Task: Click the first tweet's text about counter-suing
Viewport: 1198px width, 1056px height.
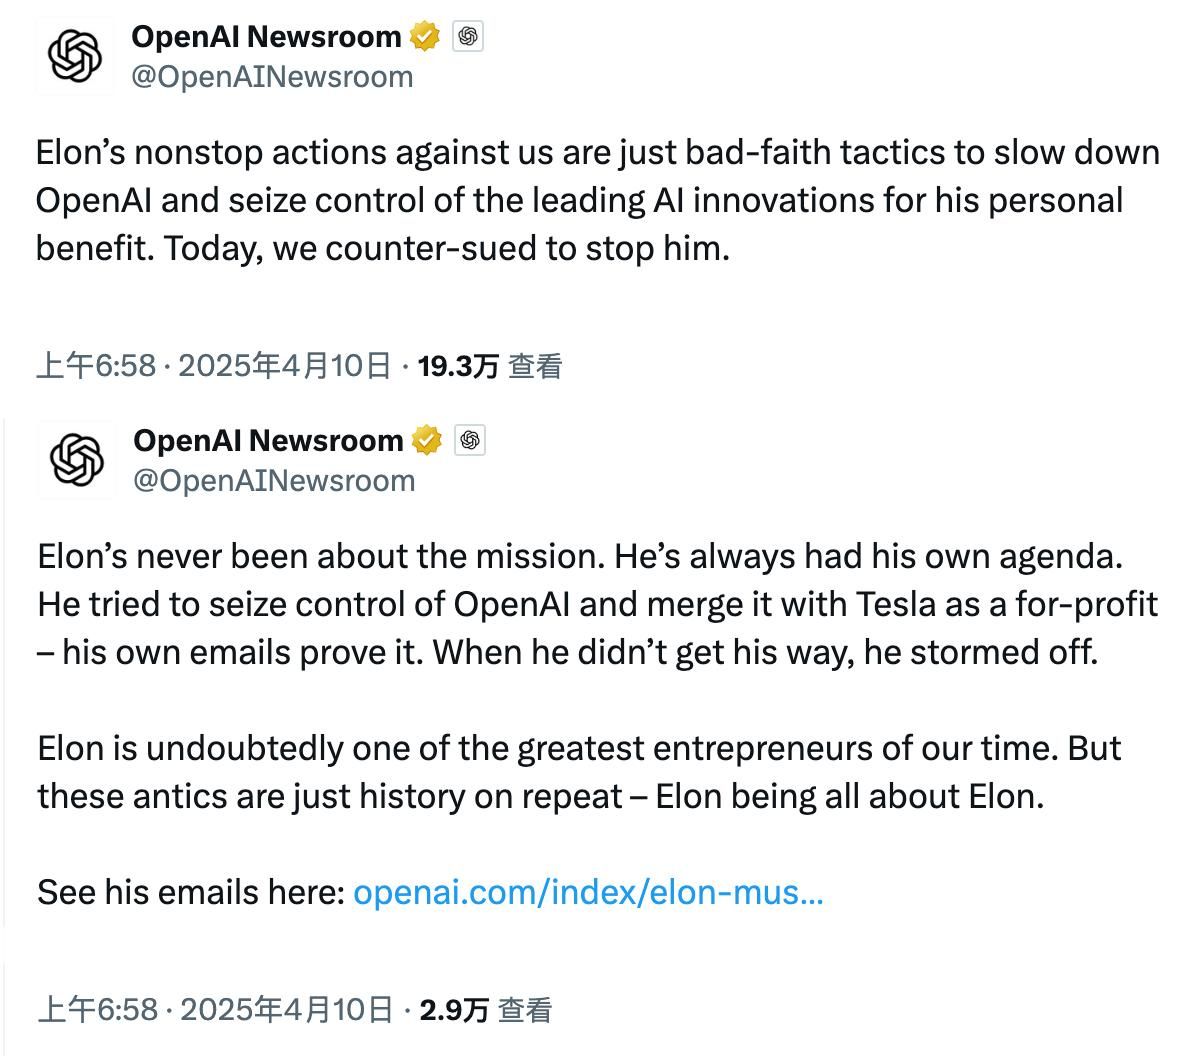Action: click(597, 200)
